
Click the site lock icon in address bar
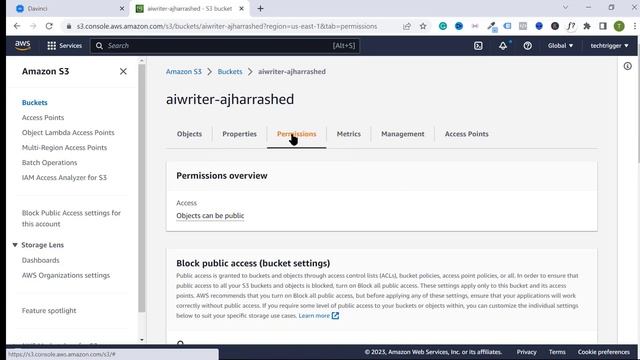click(69, 26)
